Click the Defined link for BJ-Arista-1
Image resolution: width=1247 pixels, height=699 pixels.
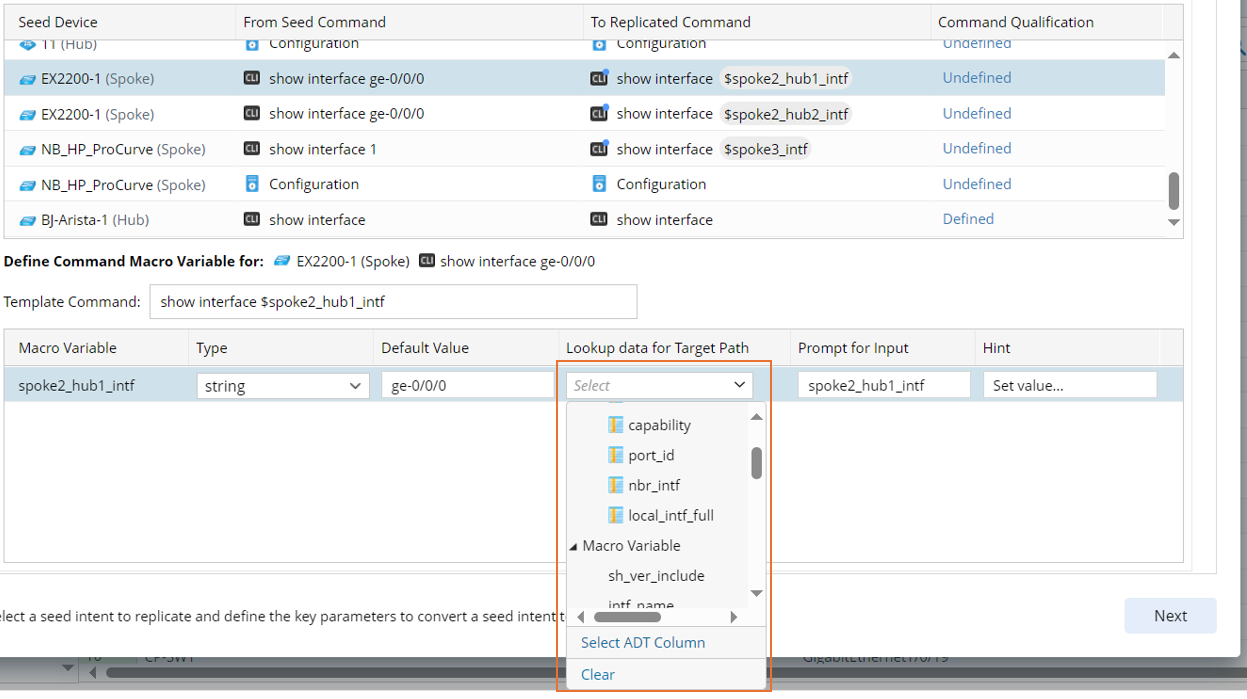click(968, 219)
